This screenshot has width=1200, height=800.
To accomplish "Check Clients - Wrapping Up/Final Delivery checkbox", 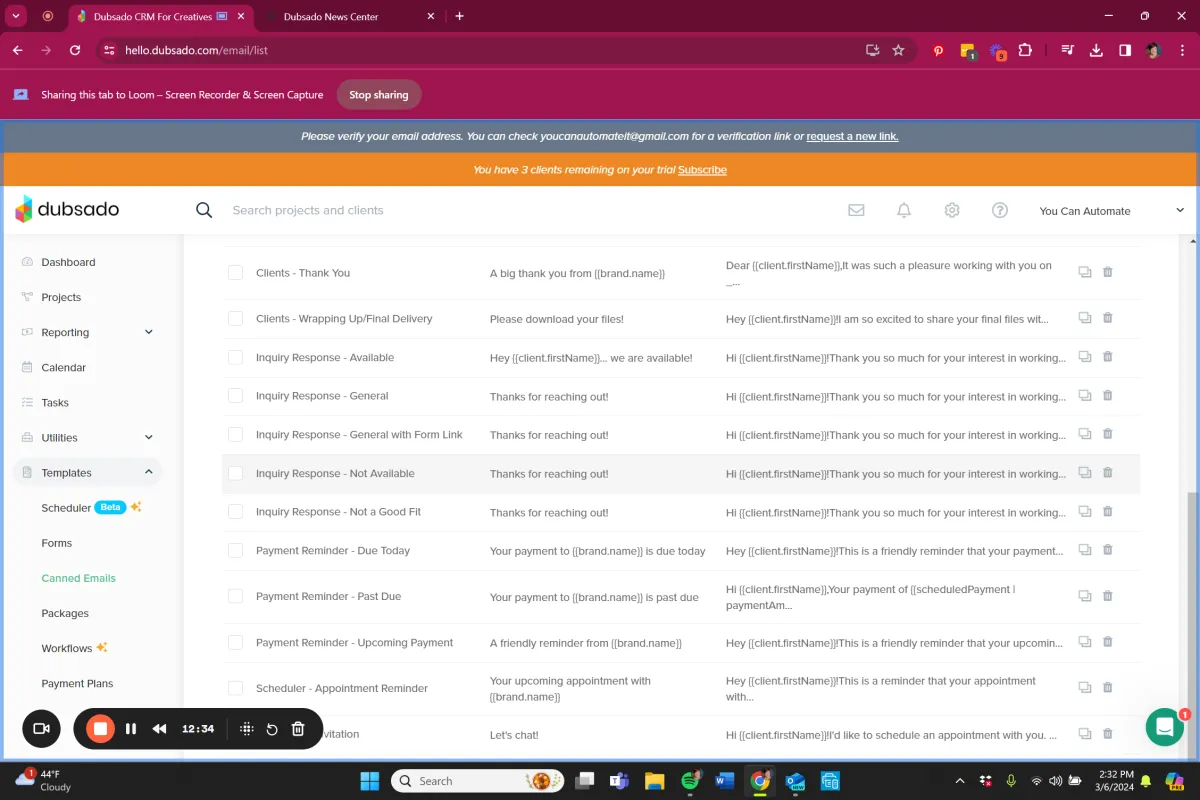I will [x=235, y=318].
